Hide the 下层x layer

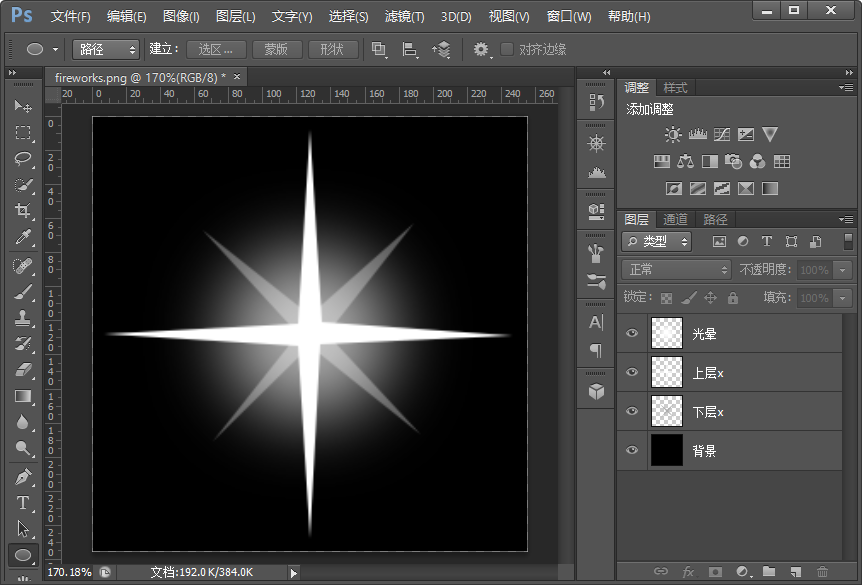pos(632,411)
